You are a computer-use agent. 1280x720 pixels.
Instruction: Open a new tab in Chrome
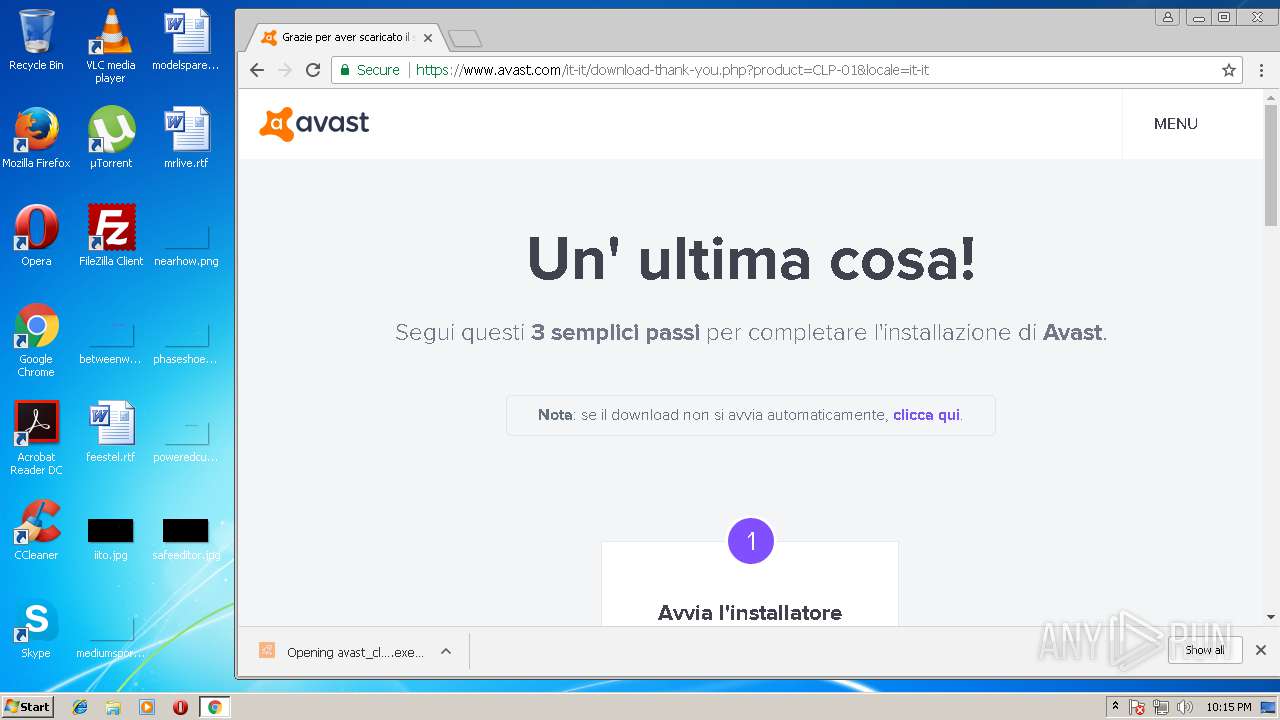[465, 39]
